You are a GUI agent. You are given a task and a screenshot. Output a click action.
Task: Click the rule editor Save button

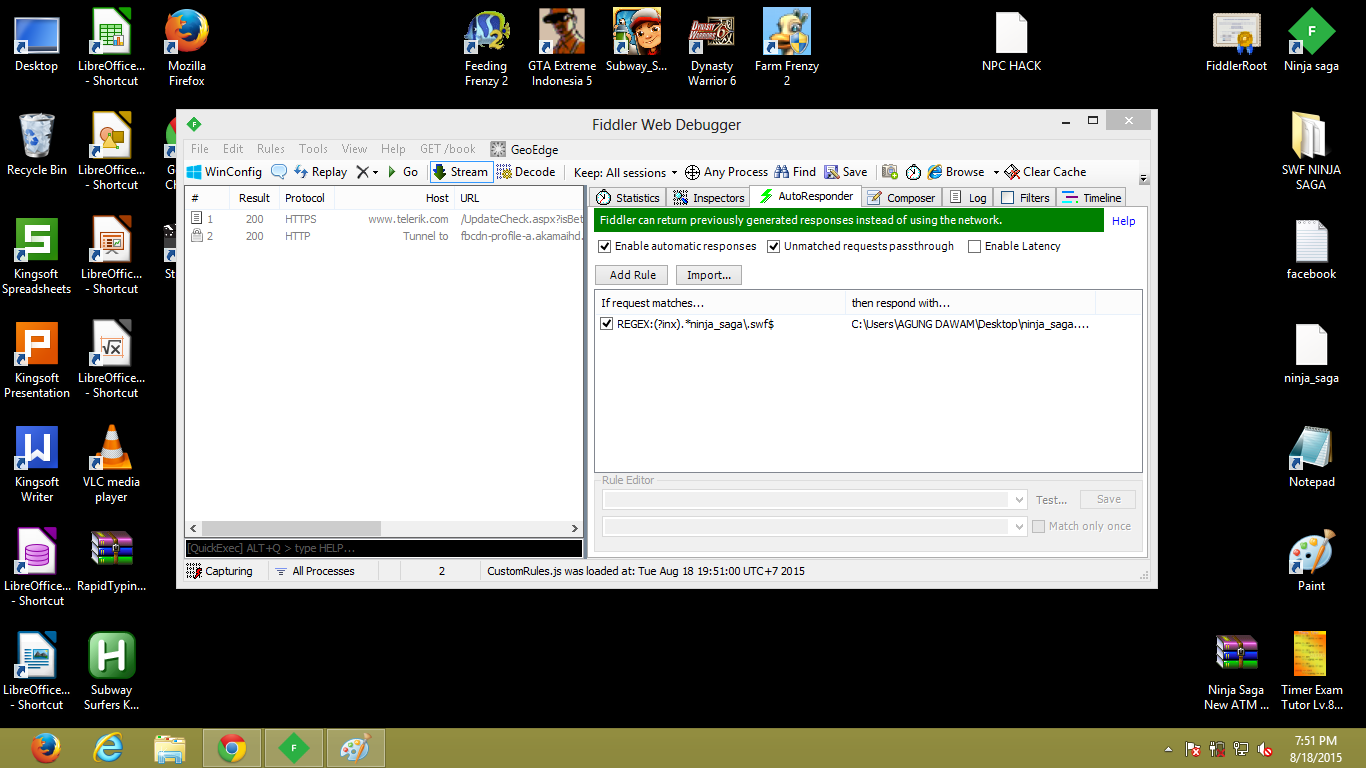(x=1108, y=499)
